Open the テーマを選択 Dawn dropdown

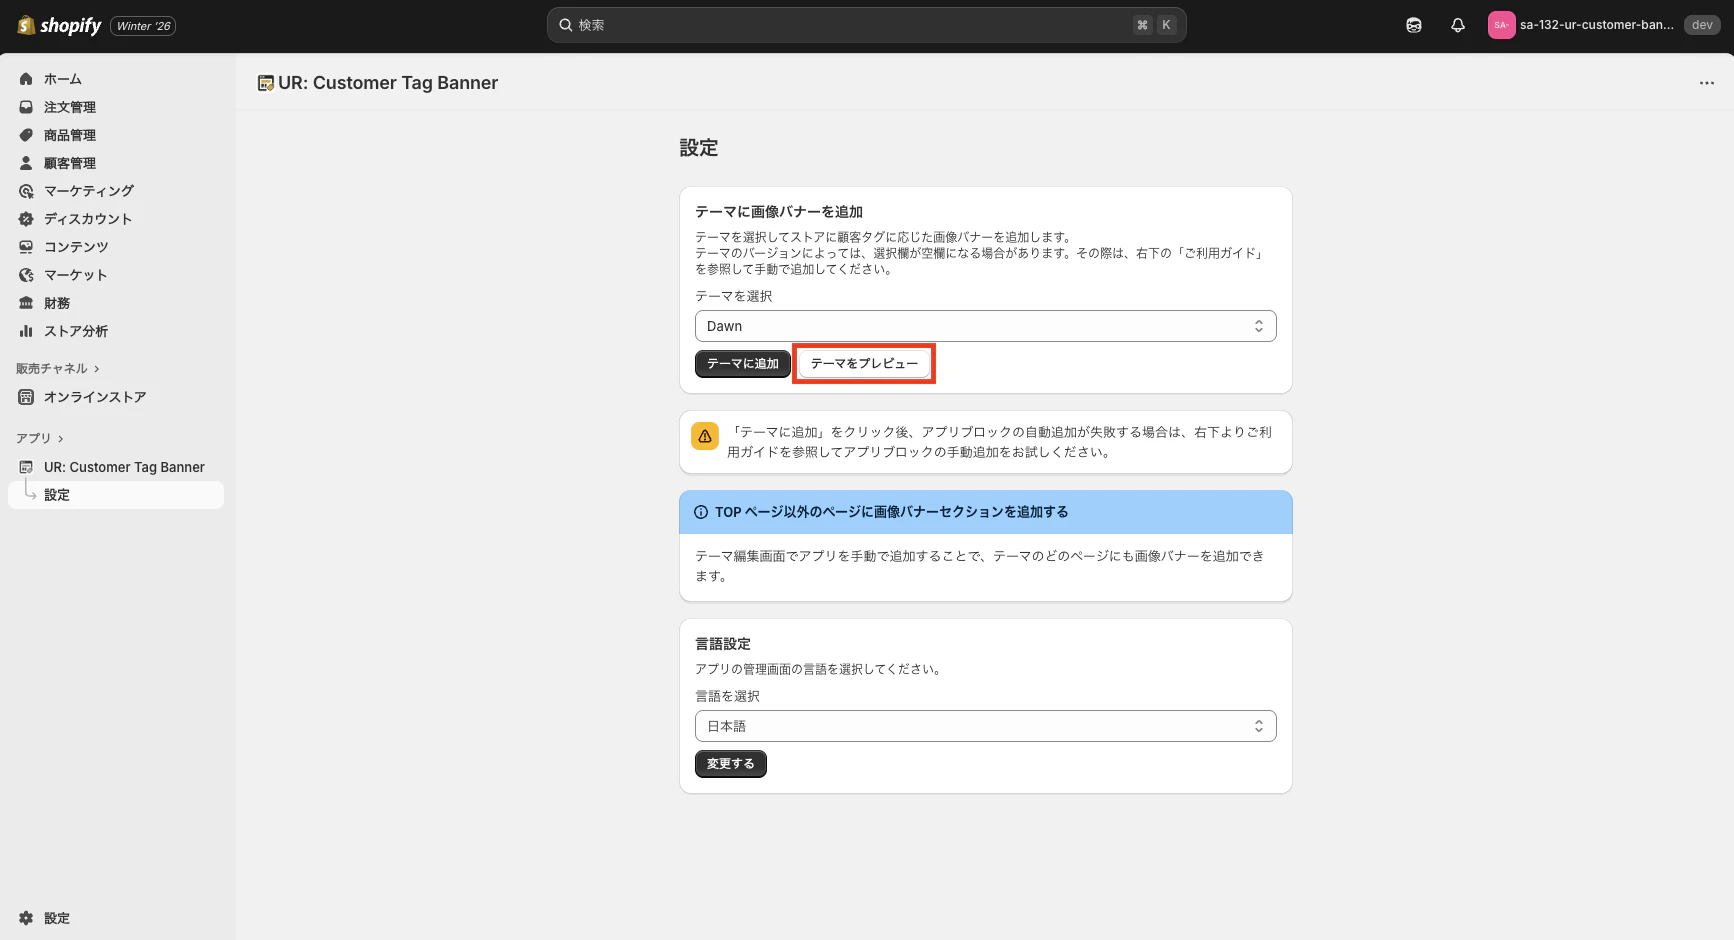pos(986,326)
